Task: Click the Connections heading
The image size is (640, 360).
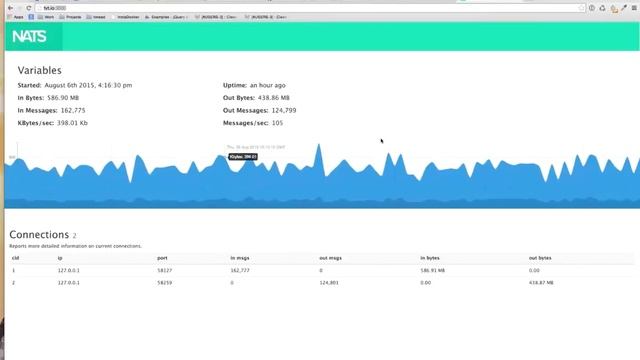Action: (x=39, y=235)
